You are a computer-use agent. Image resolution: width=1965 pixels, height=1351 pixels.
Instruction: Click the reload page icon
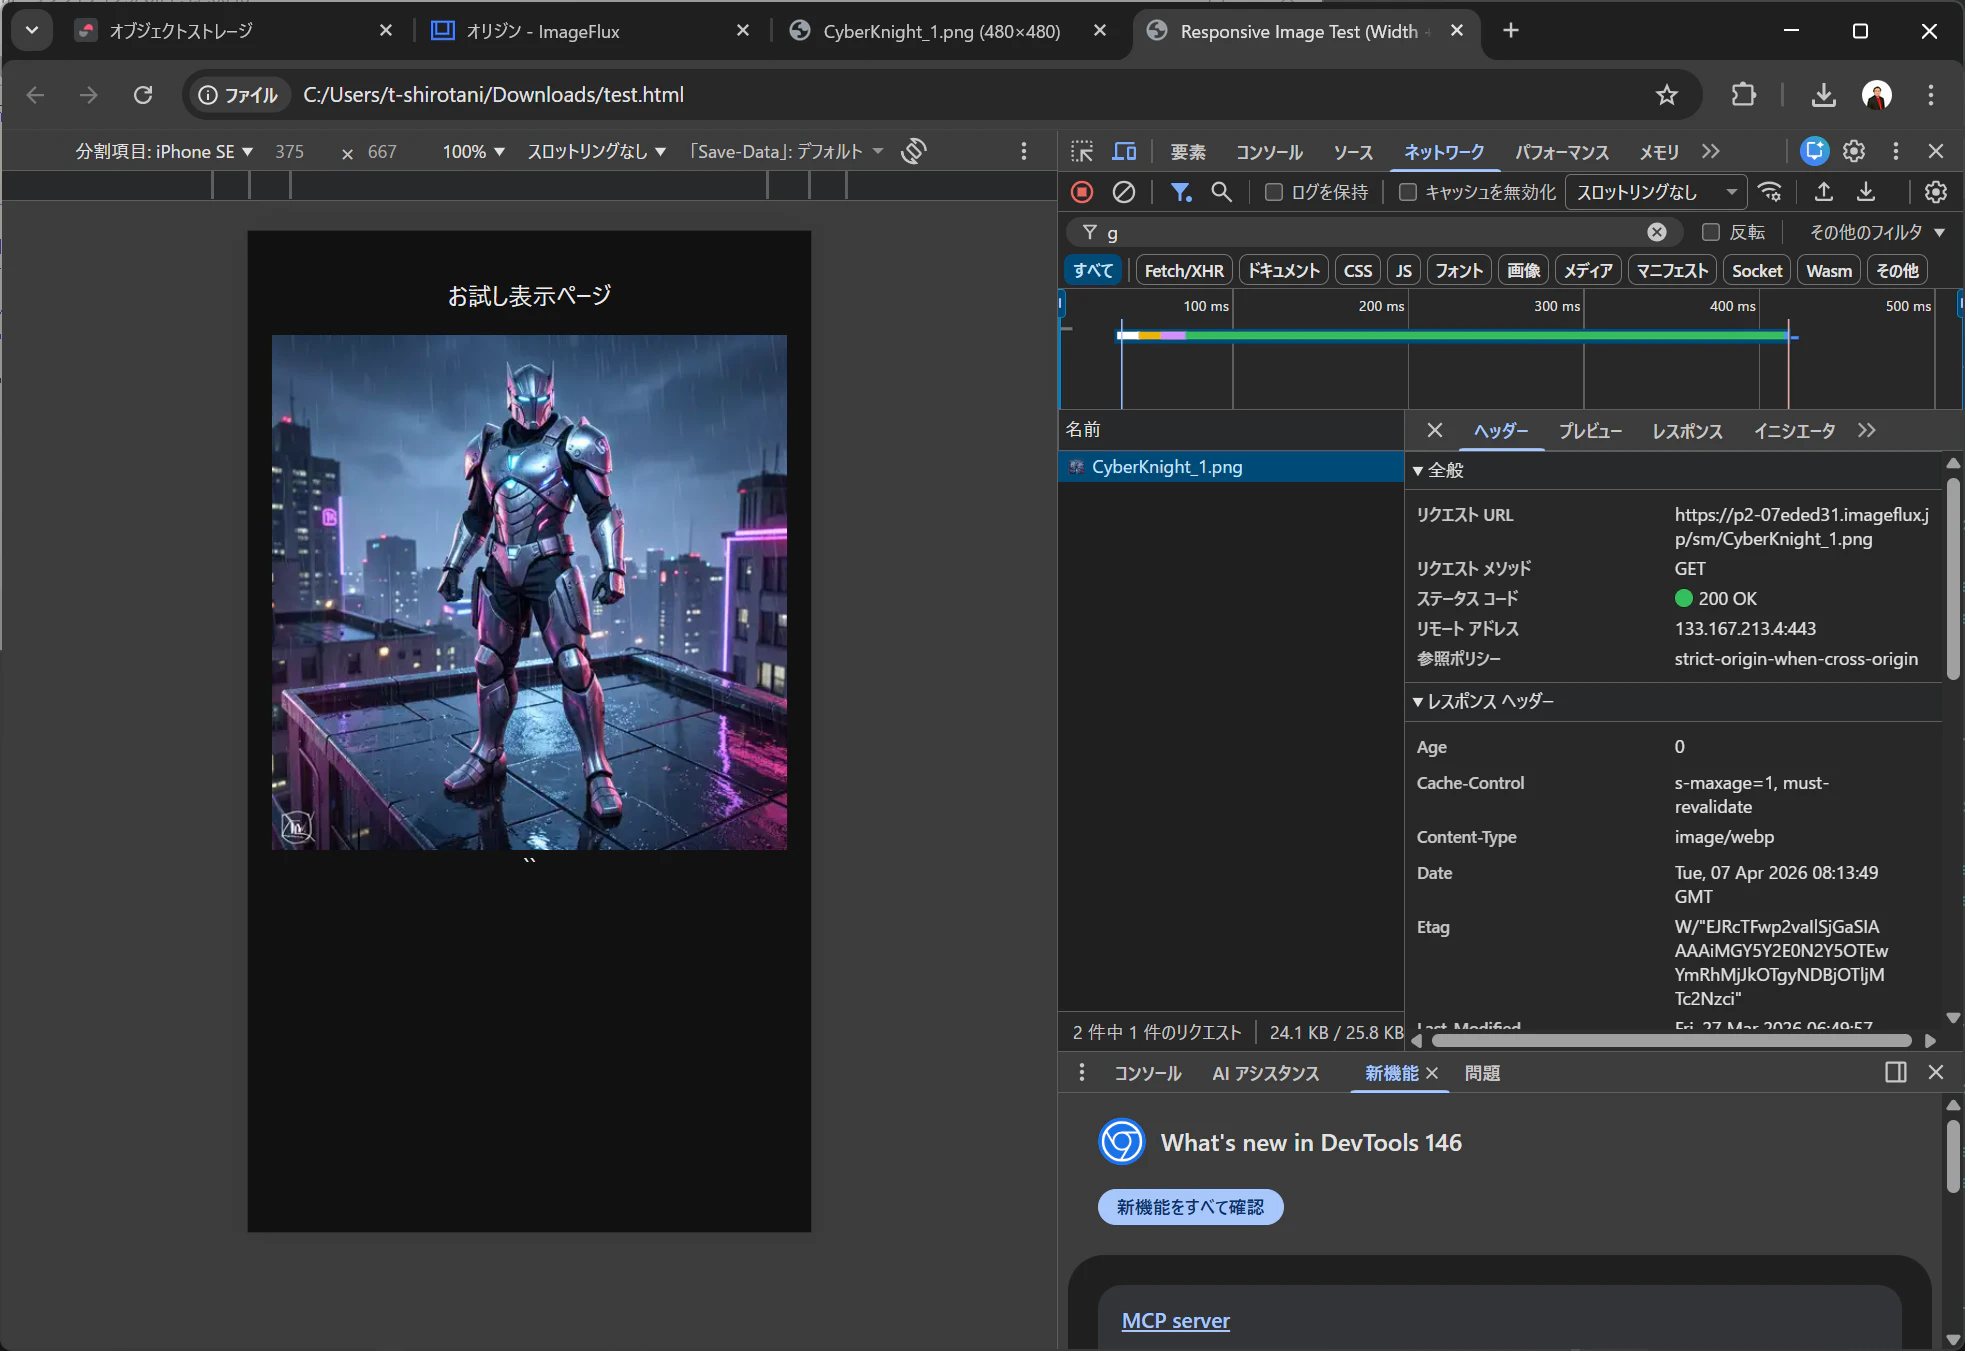pos(143,95)
